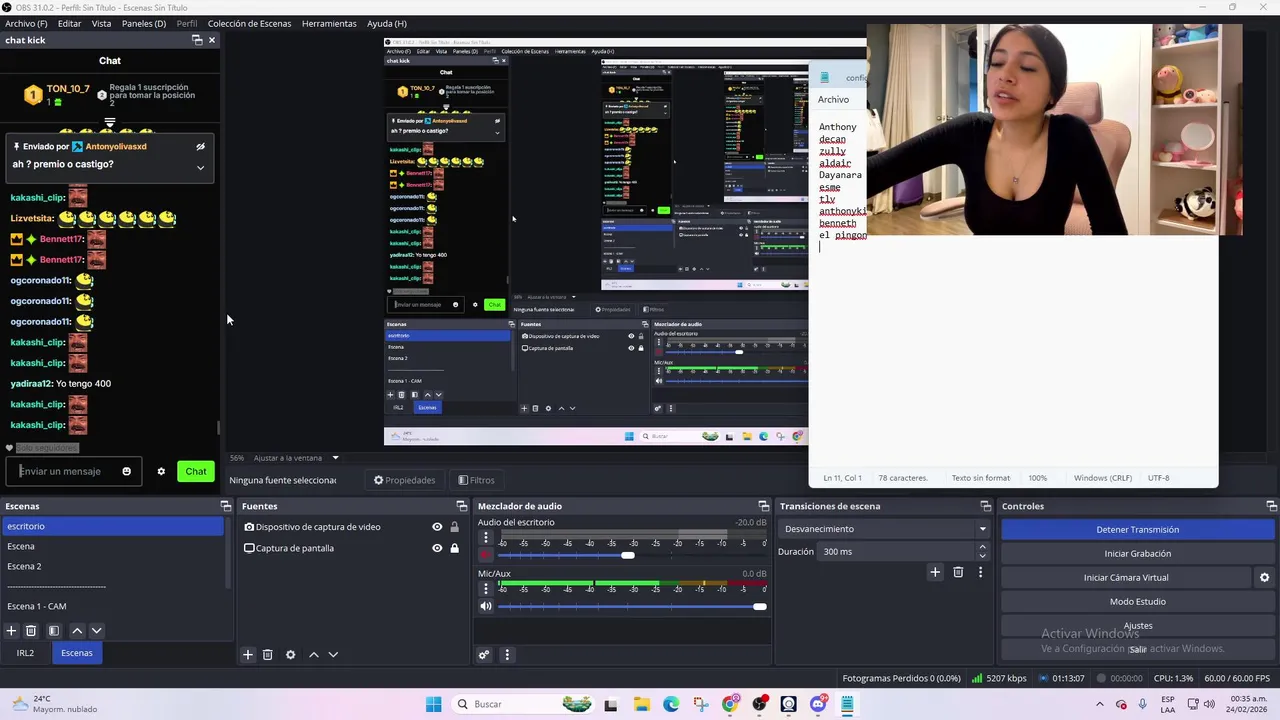Screen dimensions: 1280x720
Task: Click Detener Transmisión button
Action: [1137, 530]
